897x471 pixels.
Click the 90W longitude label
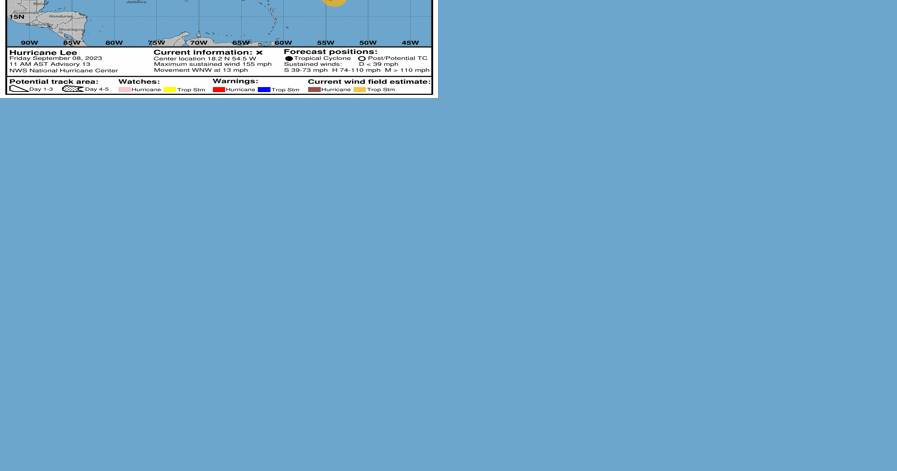click(29, 43)
